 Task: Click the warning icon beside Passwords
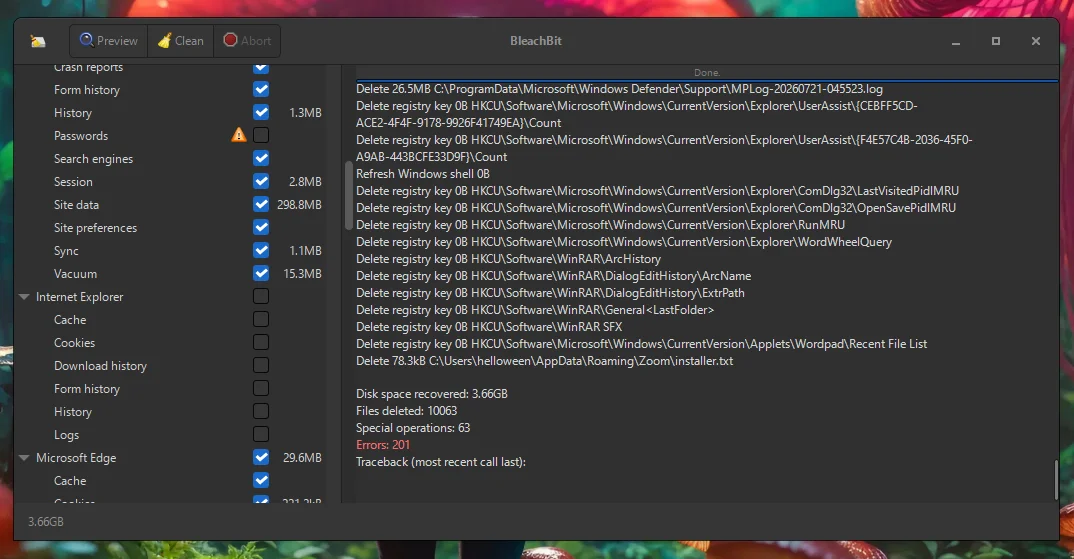238,135
